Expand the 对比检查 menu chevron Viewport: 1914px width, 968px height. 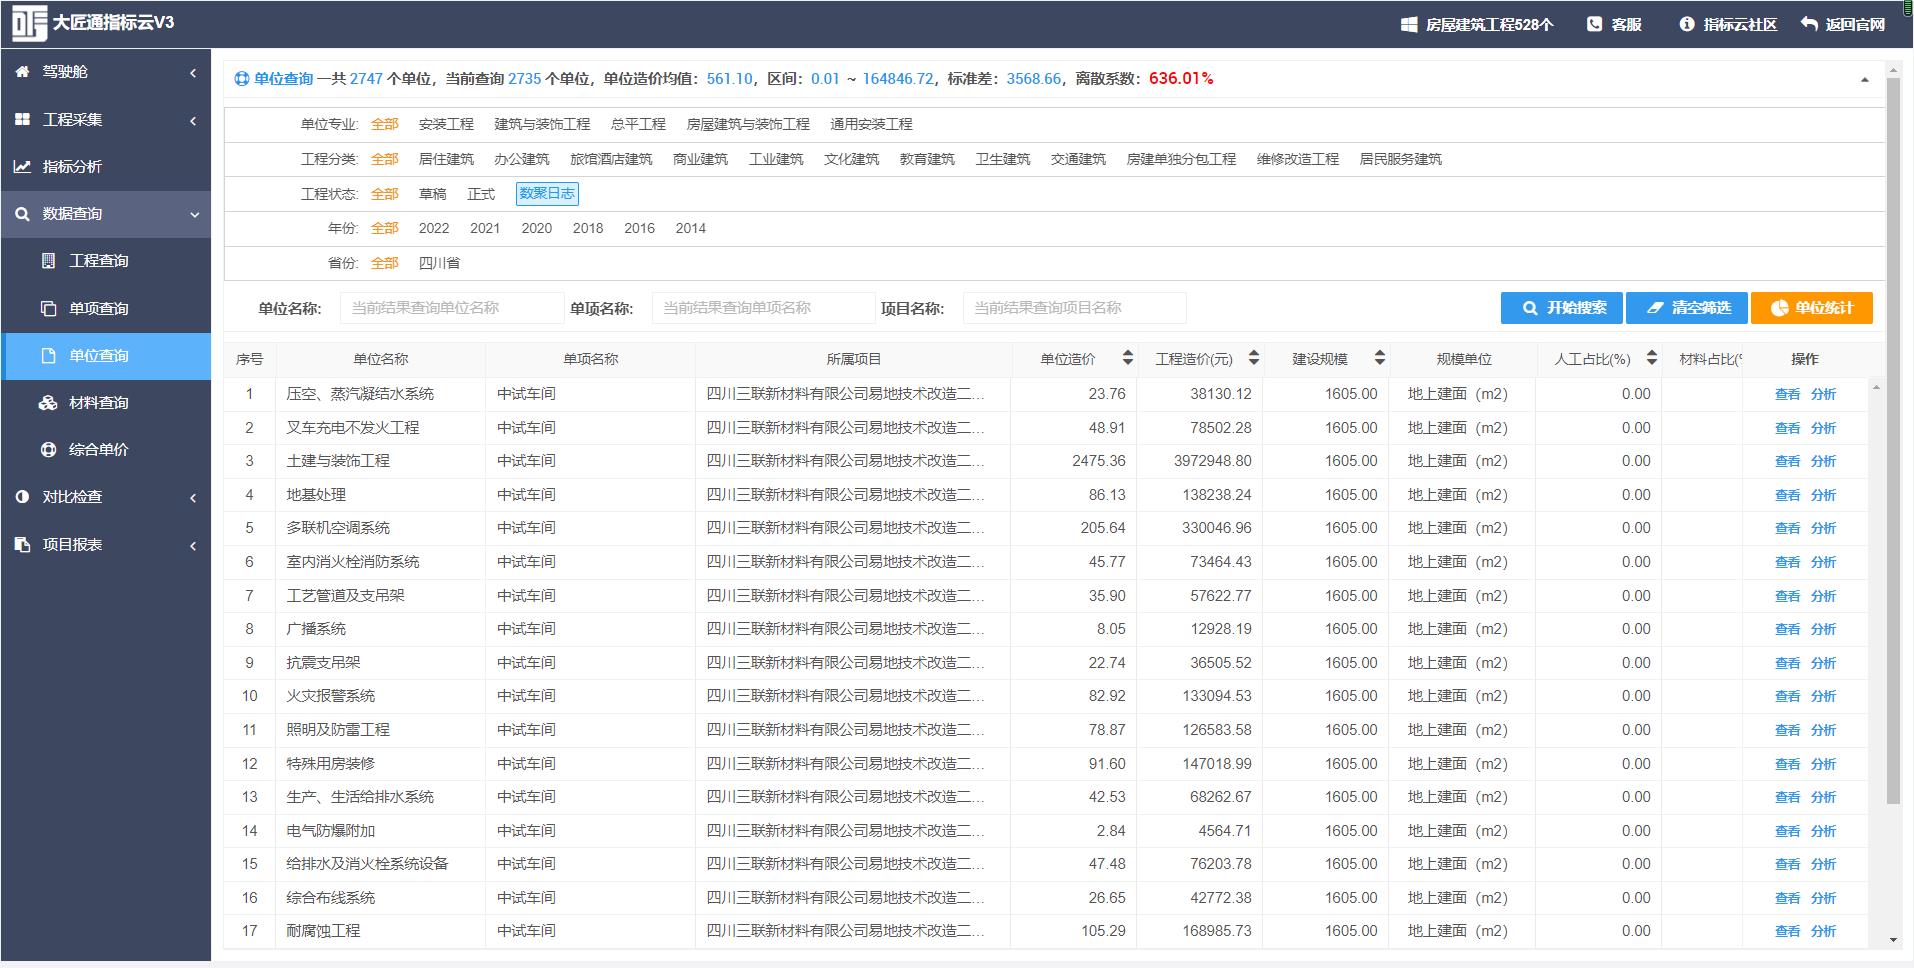point(193,497)
